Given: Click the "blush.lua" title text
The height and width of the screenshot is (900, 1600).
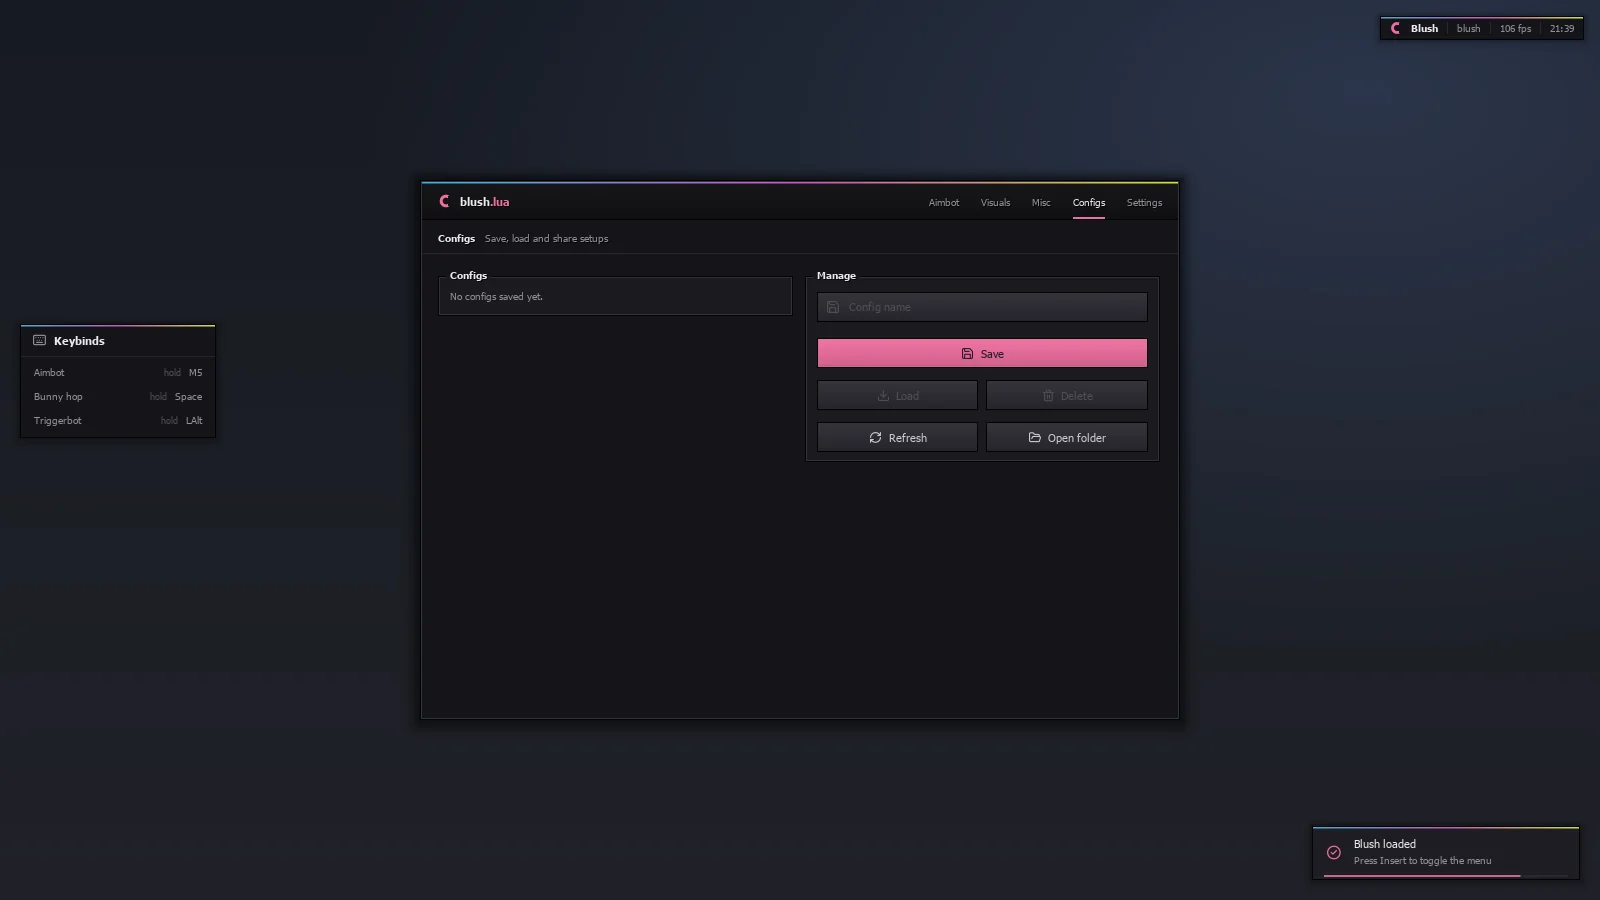Looking at the screenshot, I should click(x=484, y=202).
